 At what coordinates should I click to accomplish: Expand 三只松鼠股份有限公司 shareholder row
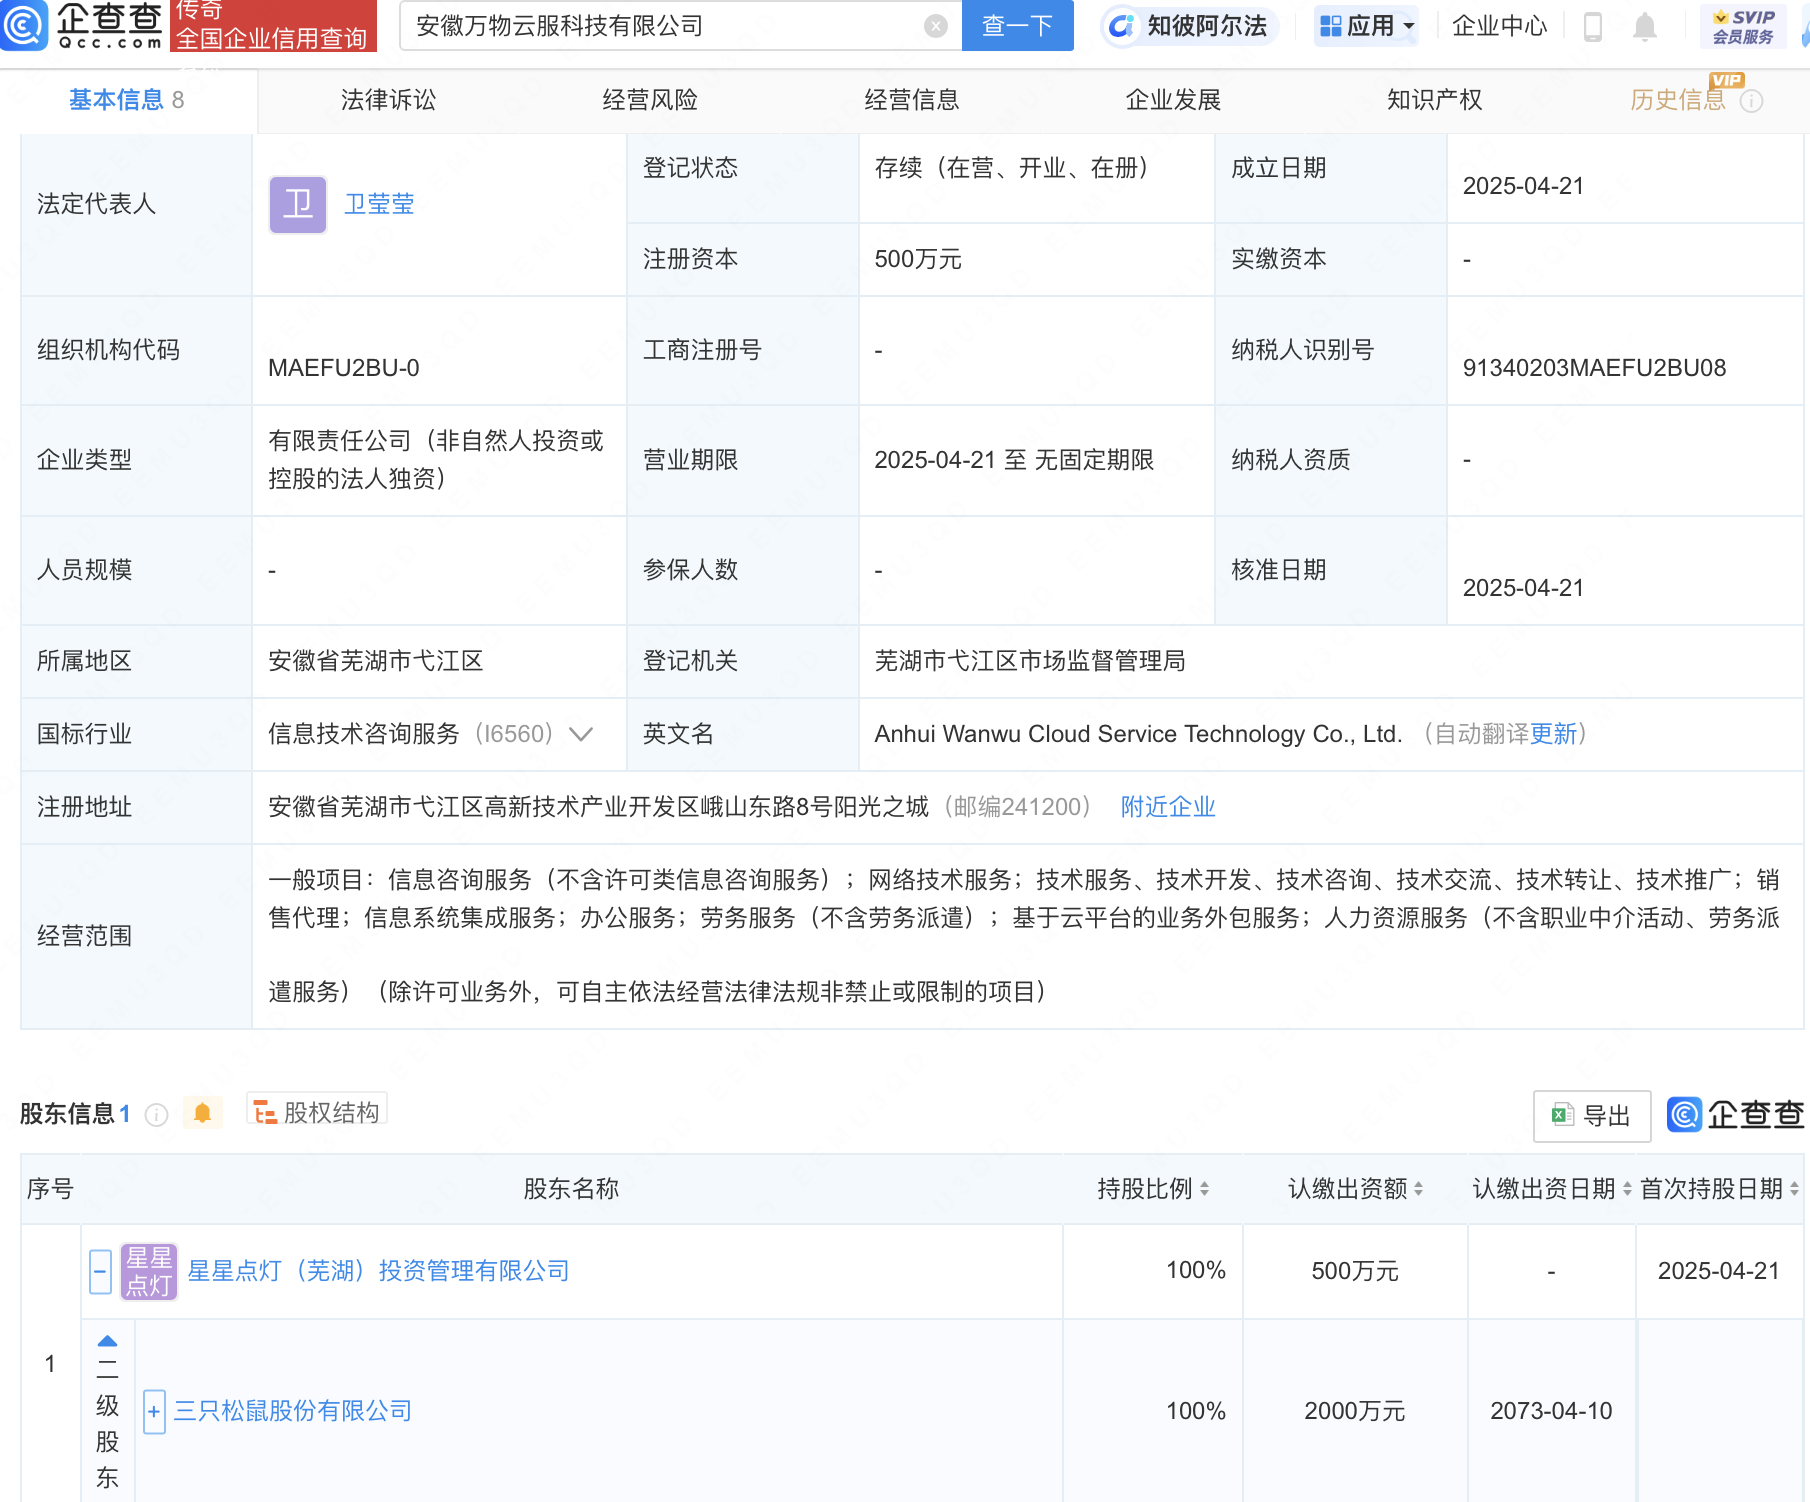coord(154,1411)
